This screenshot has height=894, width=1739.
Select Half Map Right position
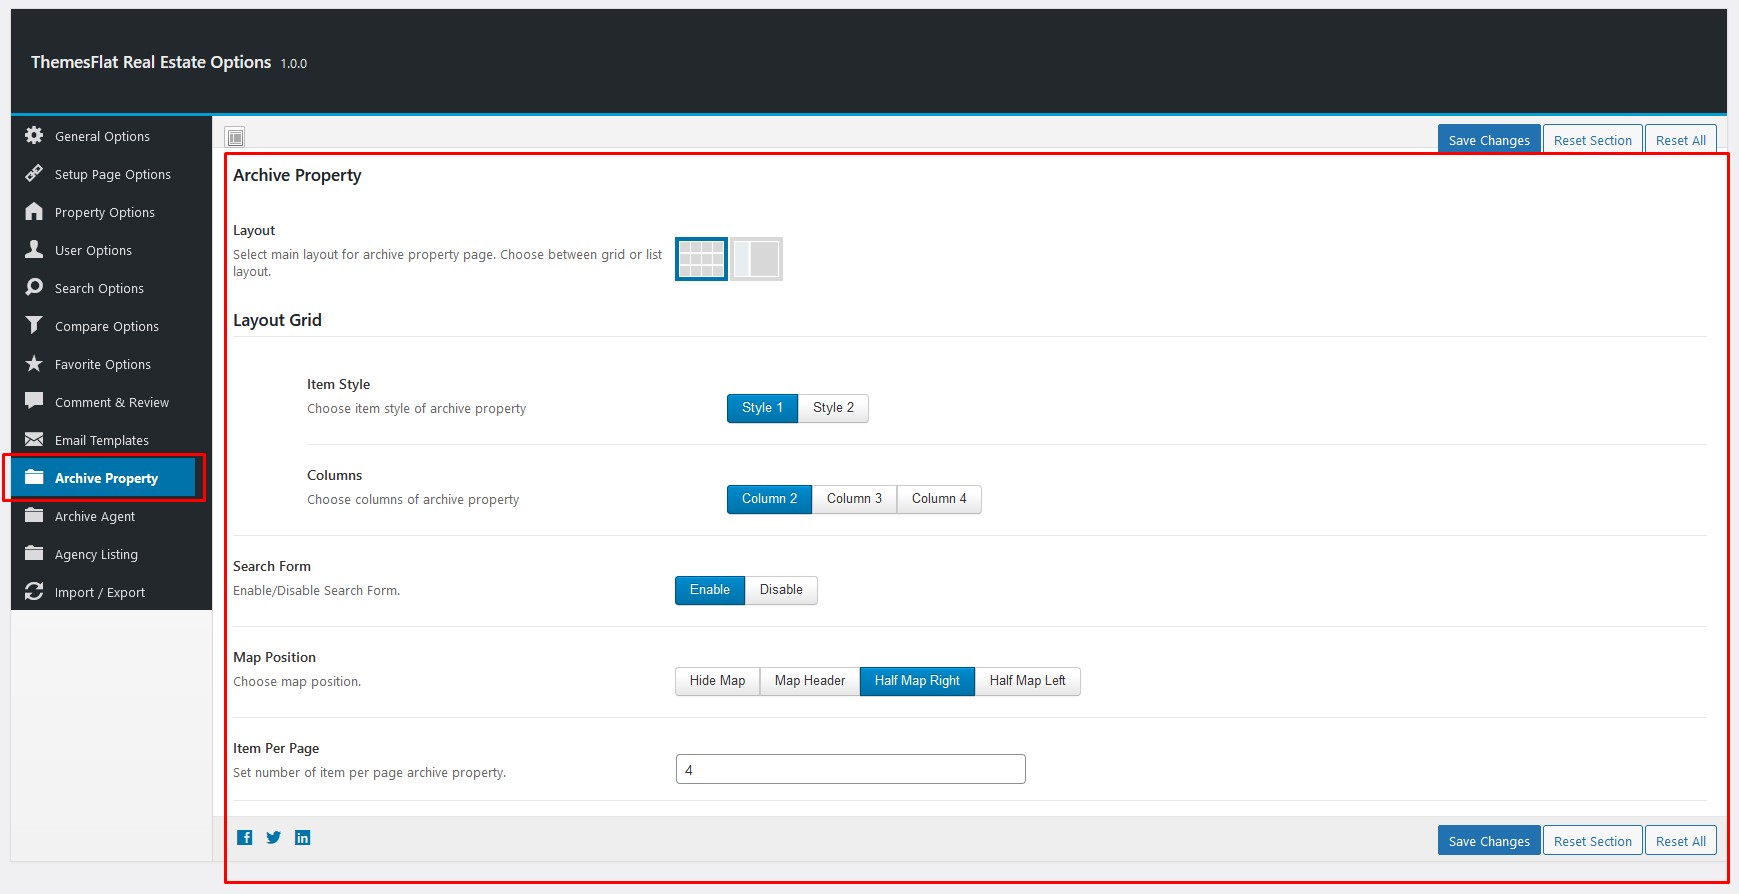pyautogui.click(x=917, y=681)
